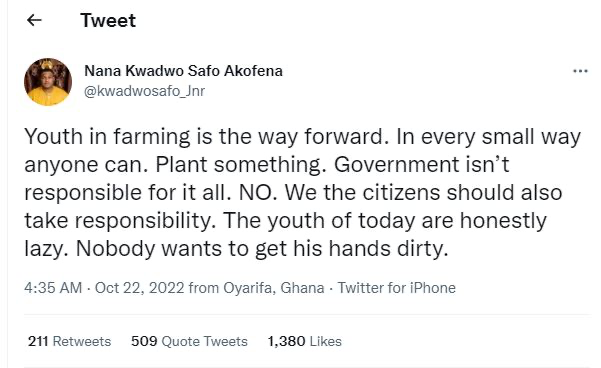View the 509 Quote Tweets

189,341
